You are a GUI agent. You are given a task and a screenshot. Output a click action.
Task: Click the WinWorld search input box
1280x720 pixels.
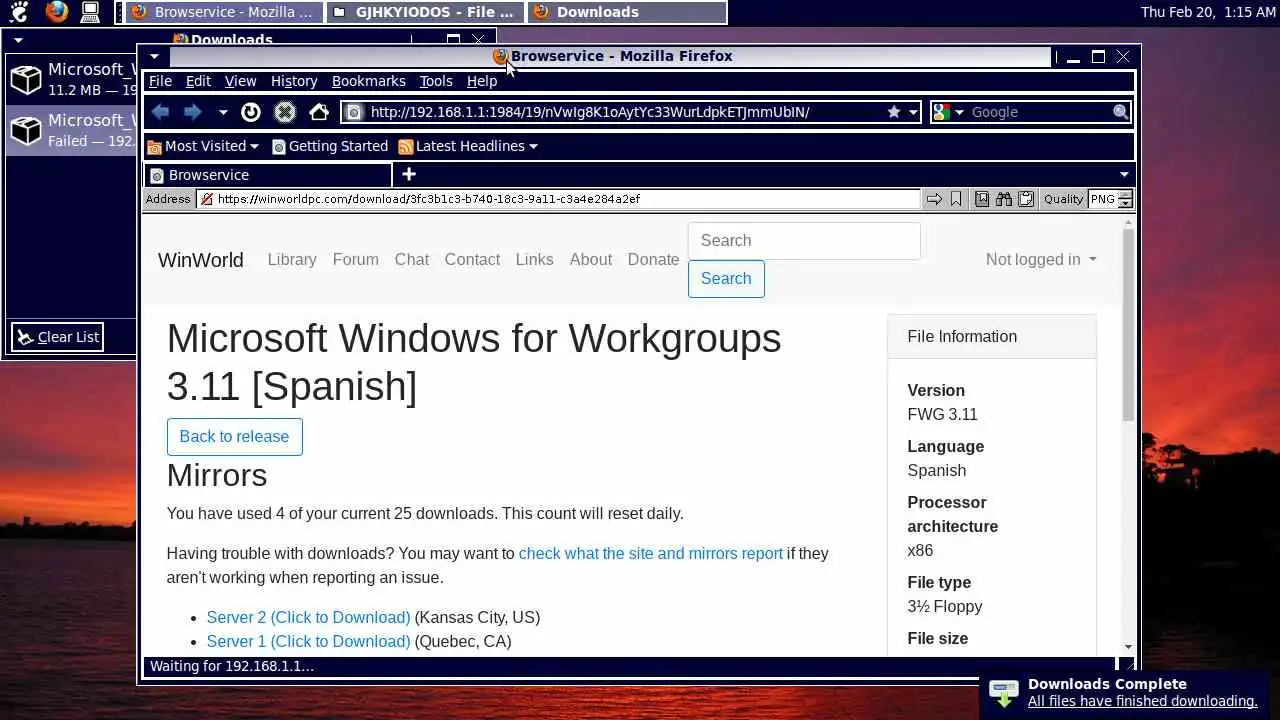[x=804, y=241]
